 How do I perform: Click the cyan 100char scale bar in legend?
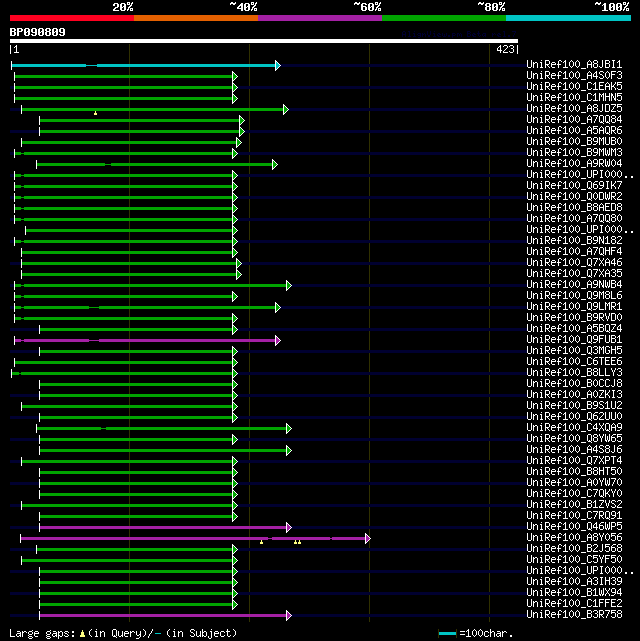click(x=447, y=634)
